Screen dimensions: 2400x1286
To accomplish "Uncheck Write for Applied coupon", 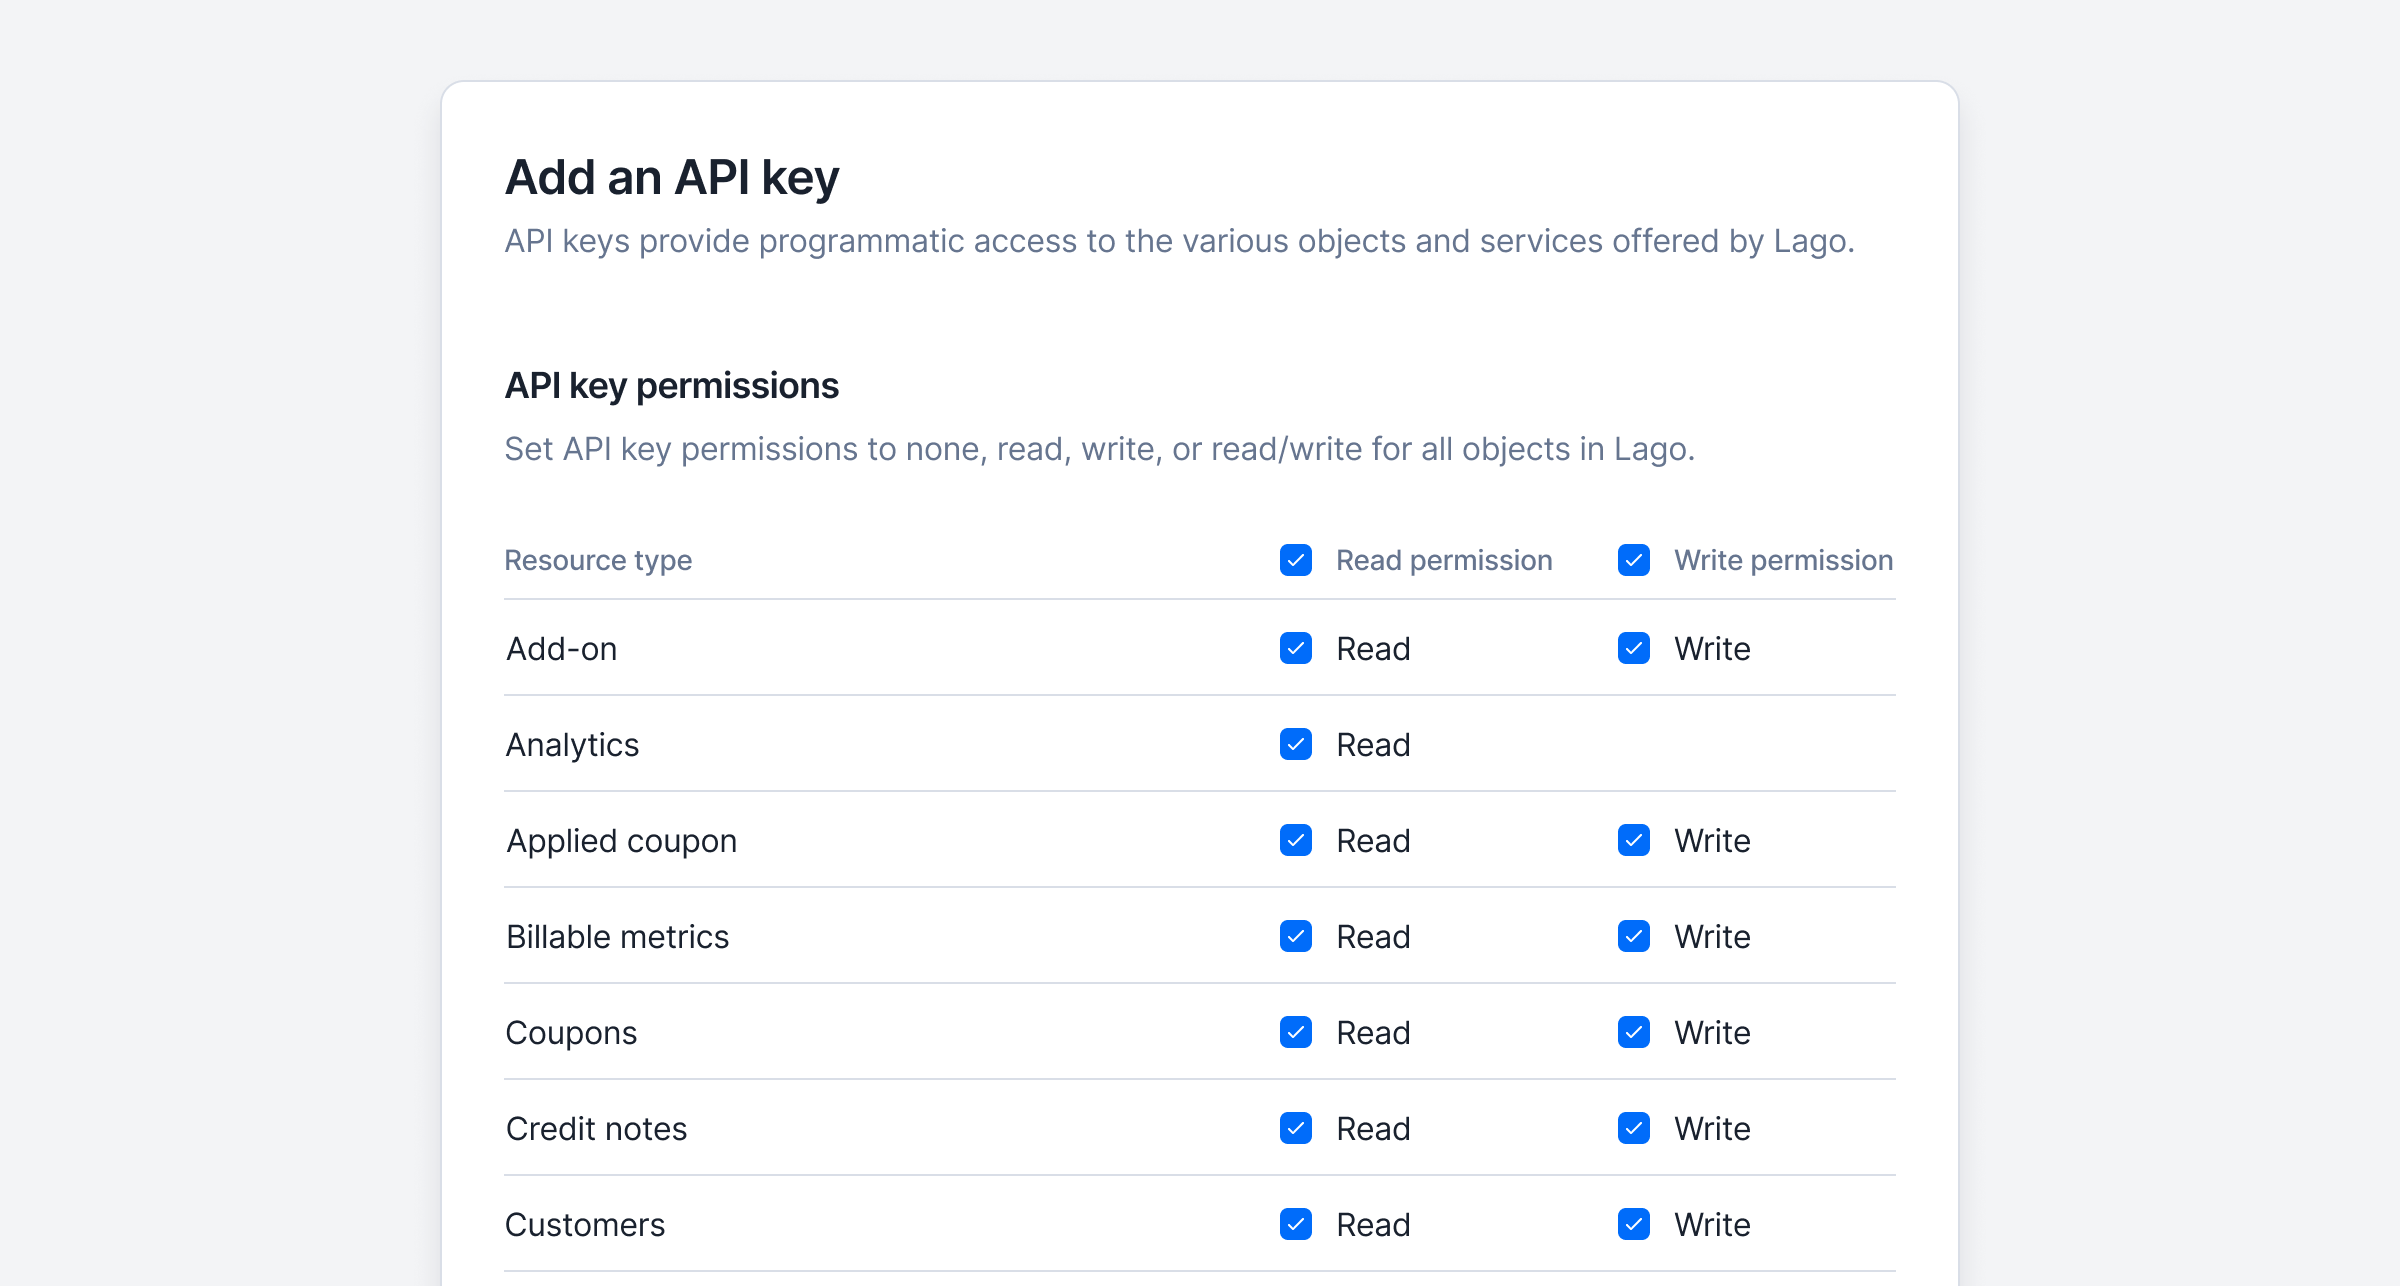I will 1634,840.
